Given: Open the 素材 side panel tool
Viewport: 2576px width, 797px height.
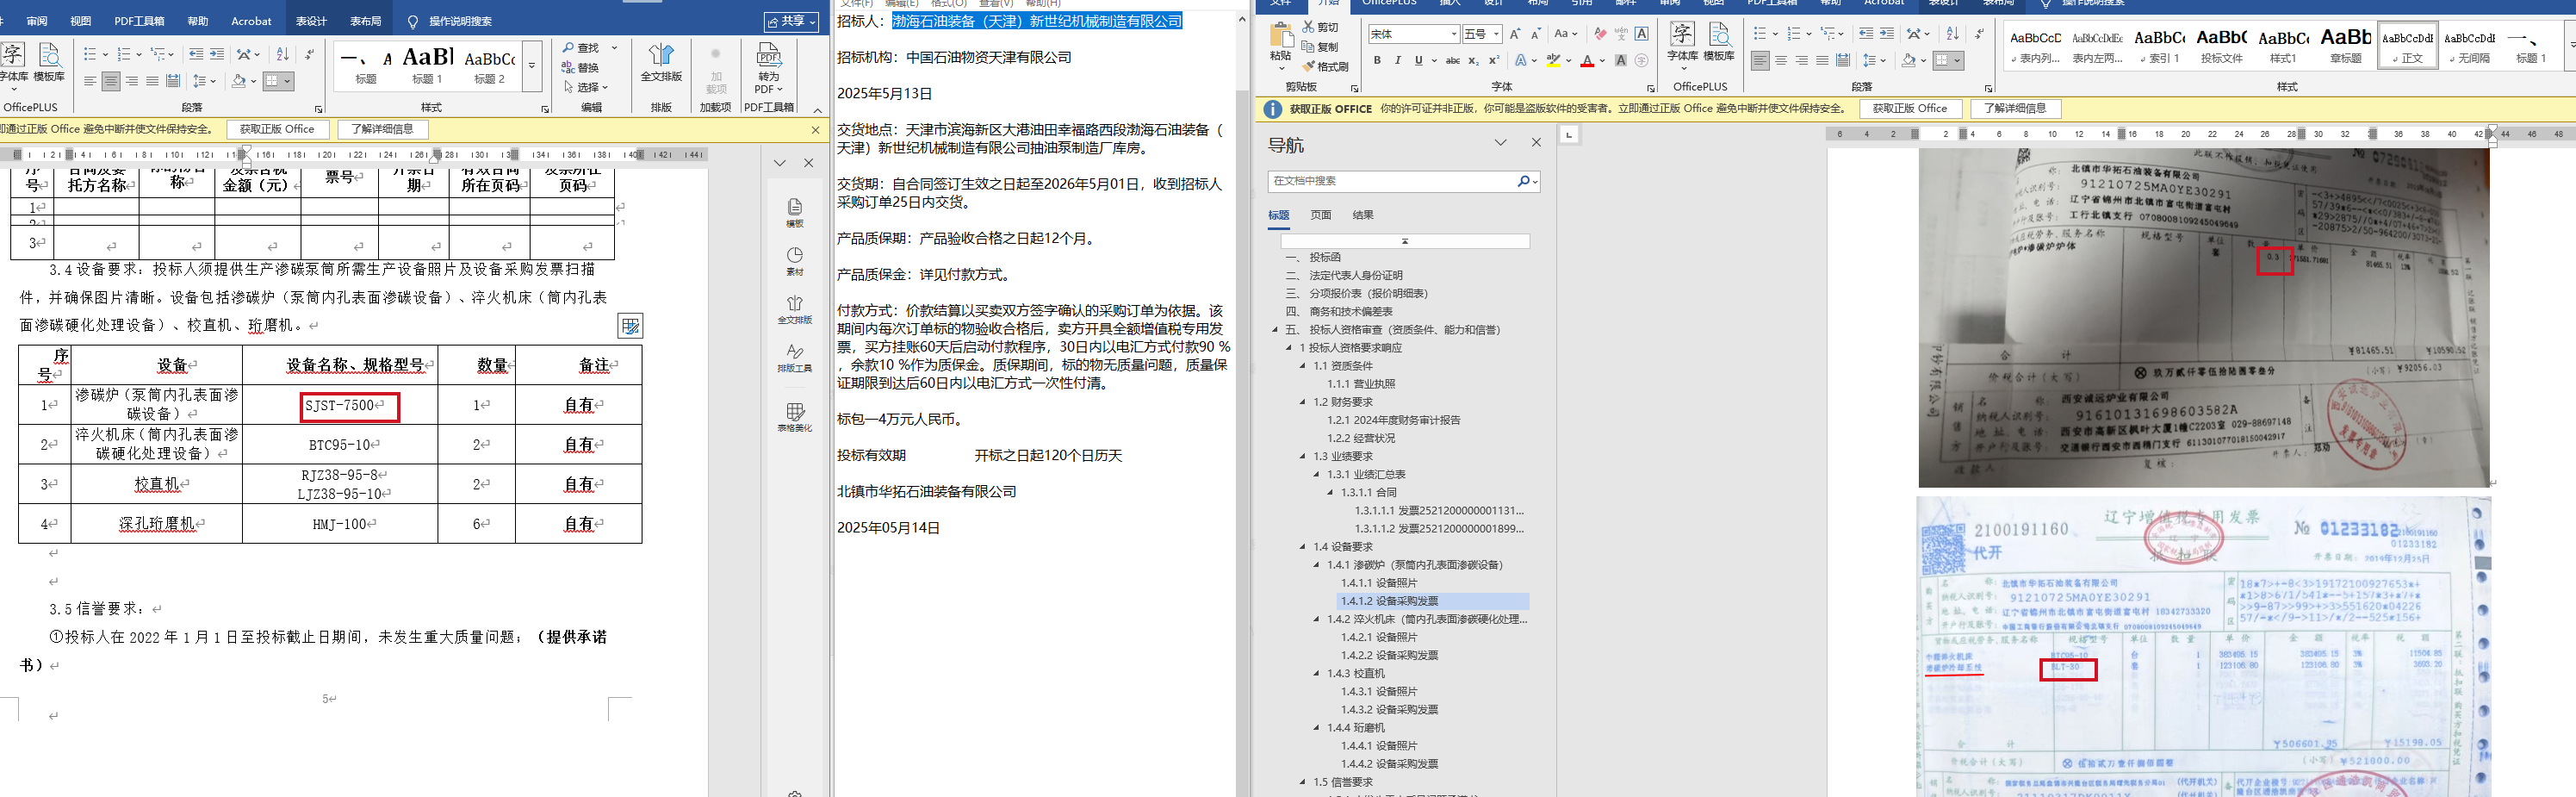Looking at the screenshot, I should tap(795, 262).
